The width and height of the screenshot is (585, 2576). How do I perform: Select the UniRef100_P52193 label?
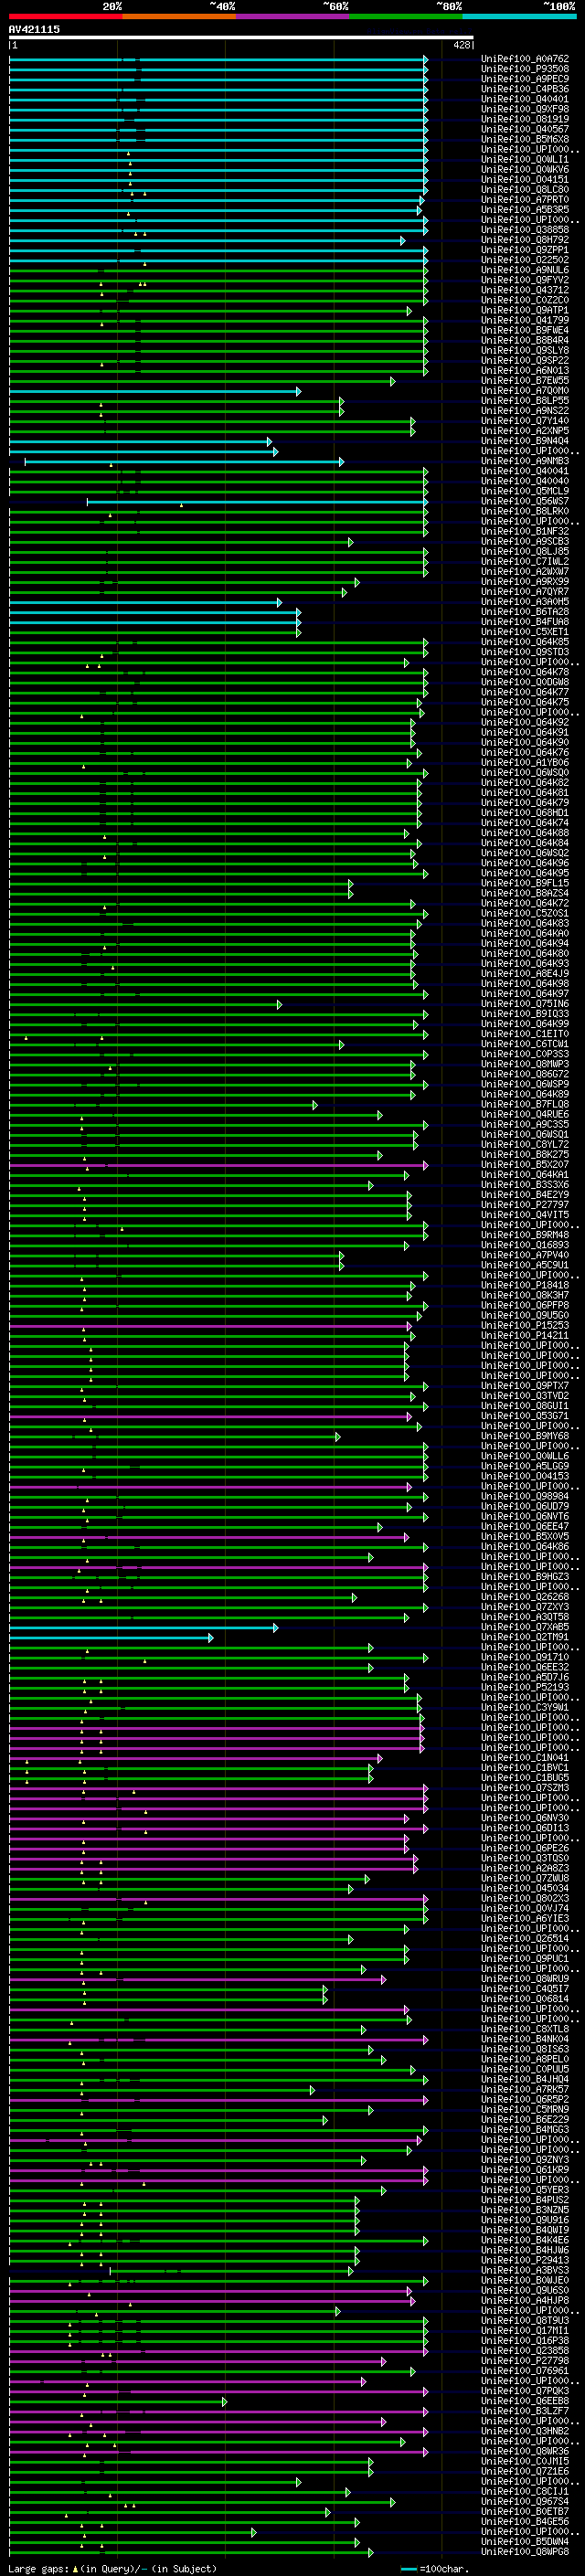[525, 1687]
